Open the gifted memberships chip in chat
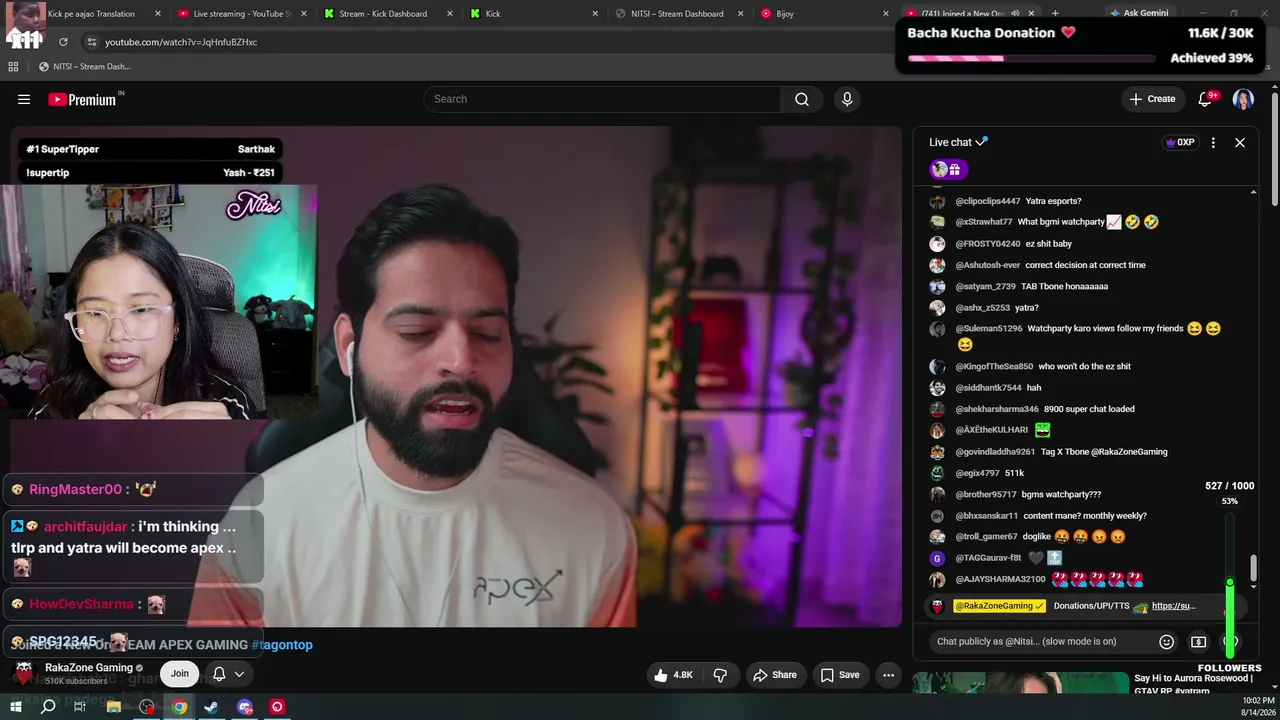This screenshot has width=1280, height=720. coord(948,169)
